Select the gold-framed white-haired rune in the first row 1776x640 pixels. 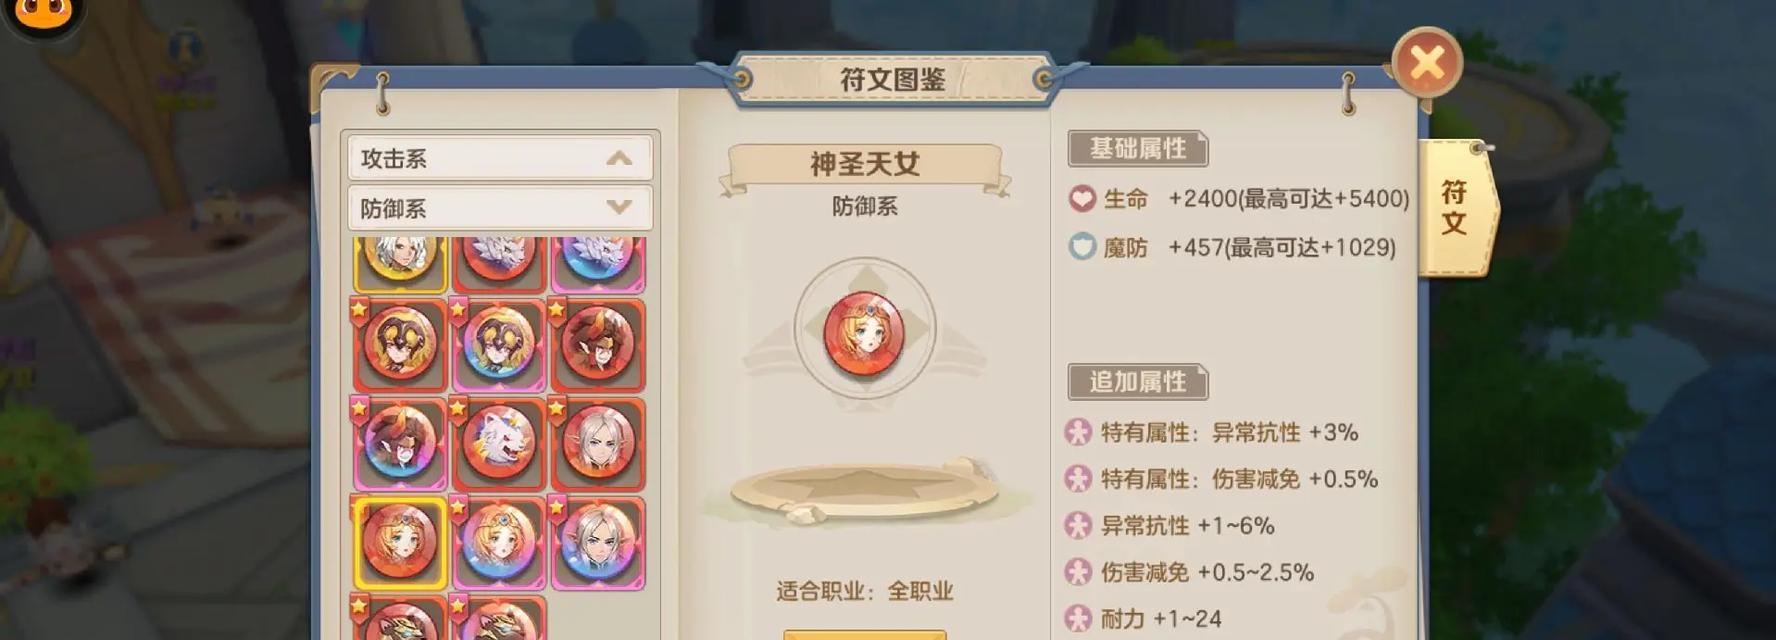[400, 264]
